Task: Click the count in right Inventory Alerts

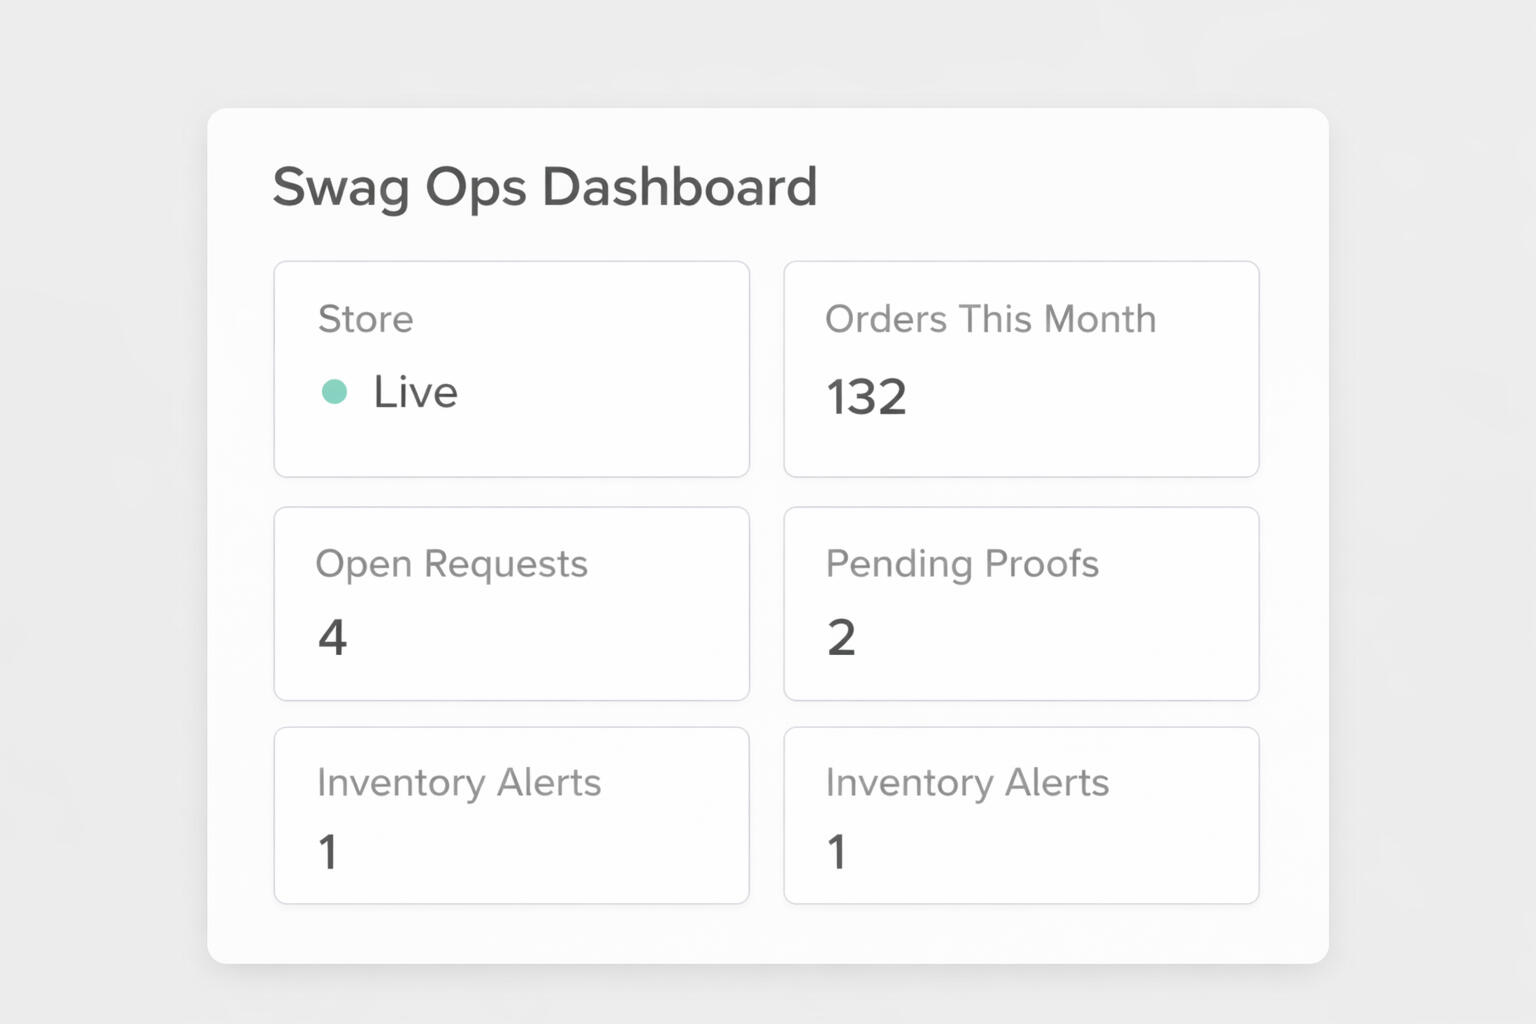Action: [x=837, y=853]
